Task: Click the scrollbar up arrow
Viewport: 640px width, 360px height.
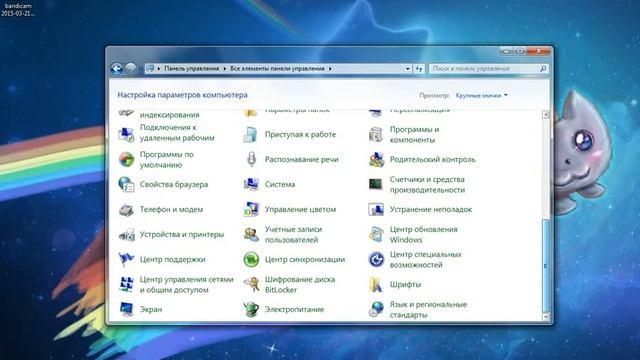Action: point(546,115)
